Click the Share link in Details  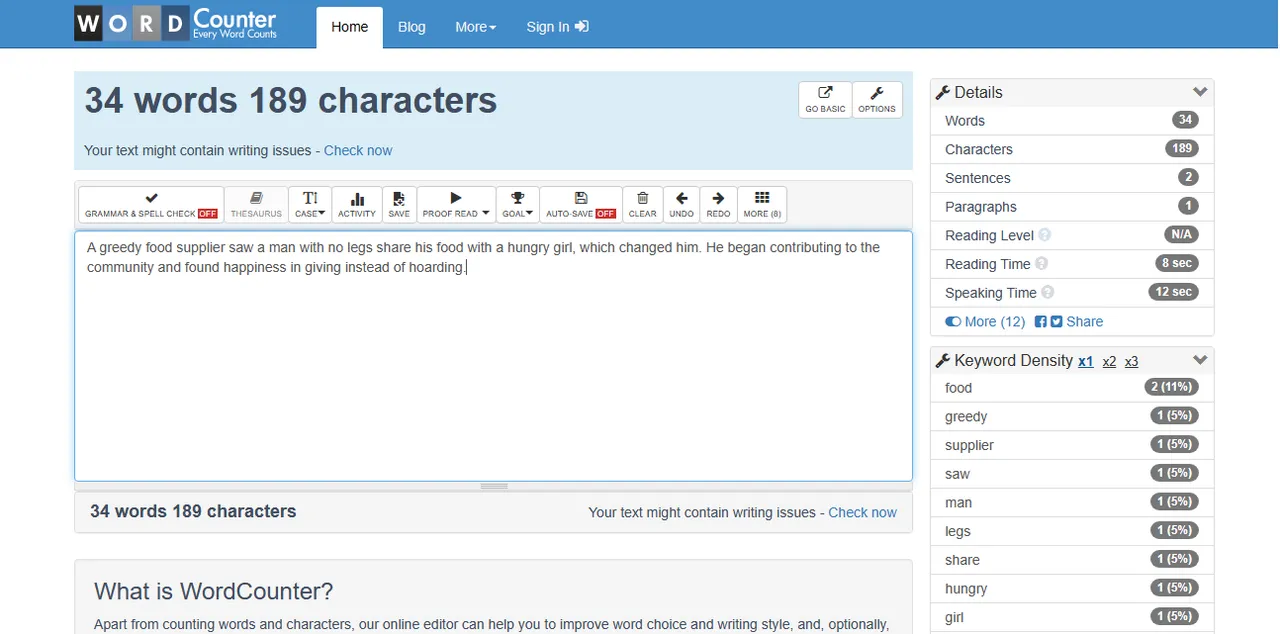(1085, 322)
